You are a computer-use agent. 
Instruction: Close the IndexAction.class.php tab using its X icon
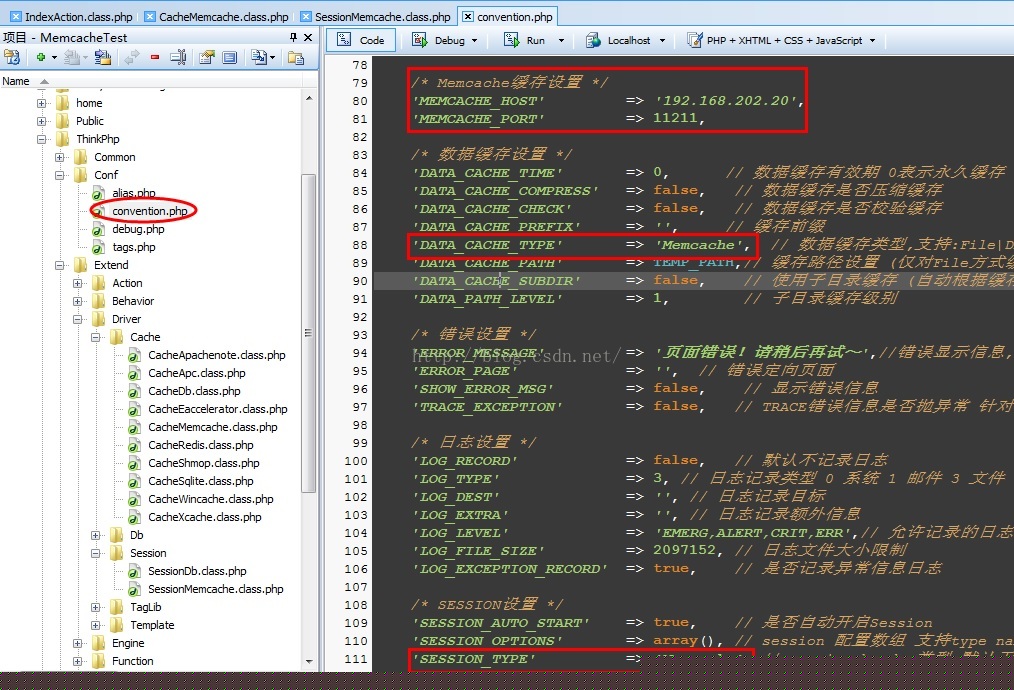[16, 17]
